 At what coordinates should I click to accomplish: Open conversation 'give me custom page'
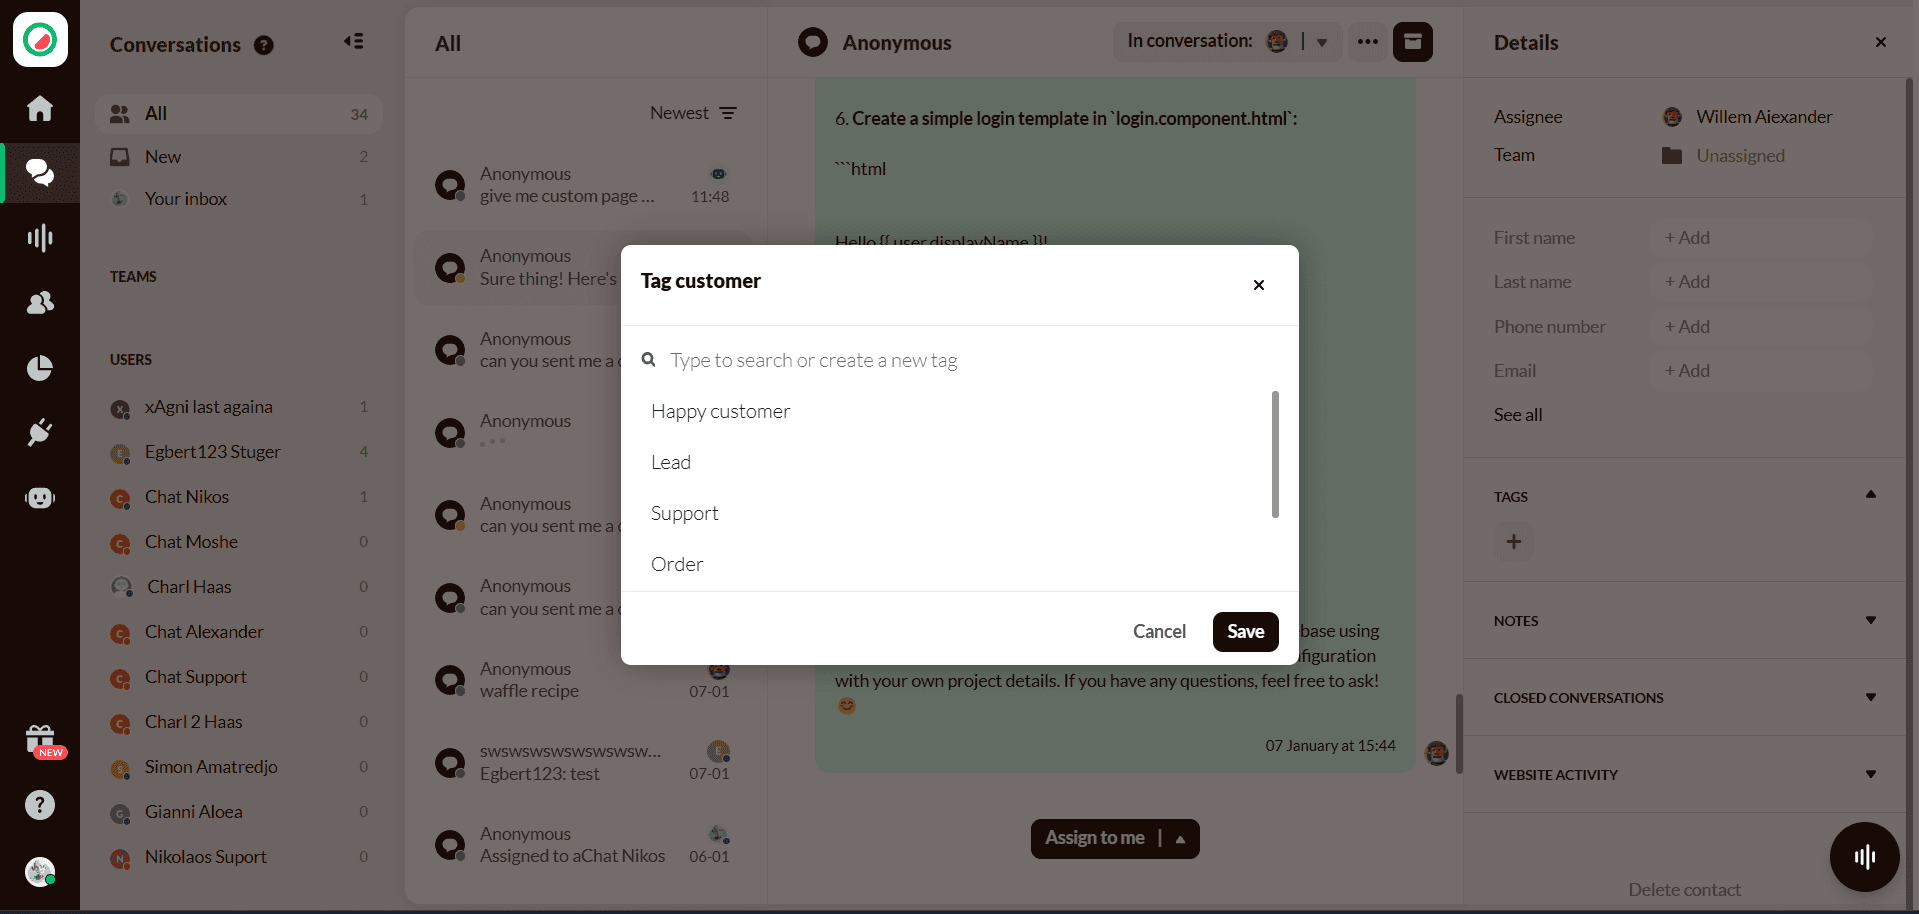[583, 185]
